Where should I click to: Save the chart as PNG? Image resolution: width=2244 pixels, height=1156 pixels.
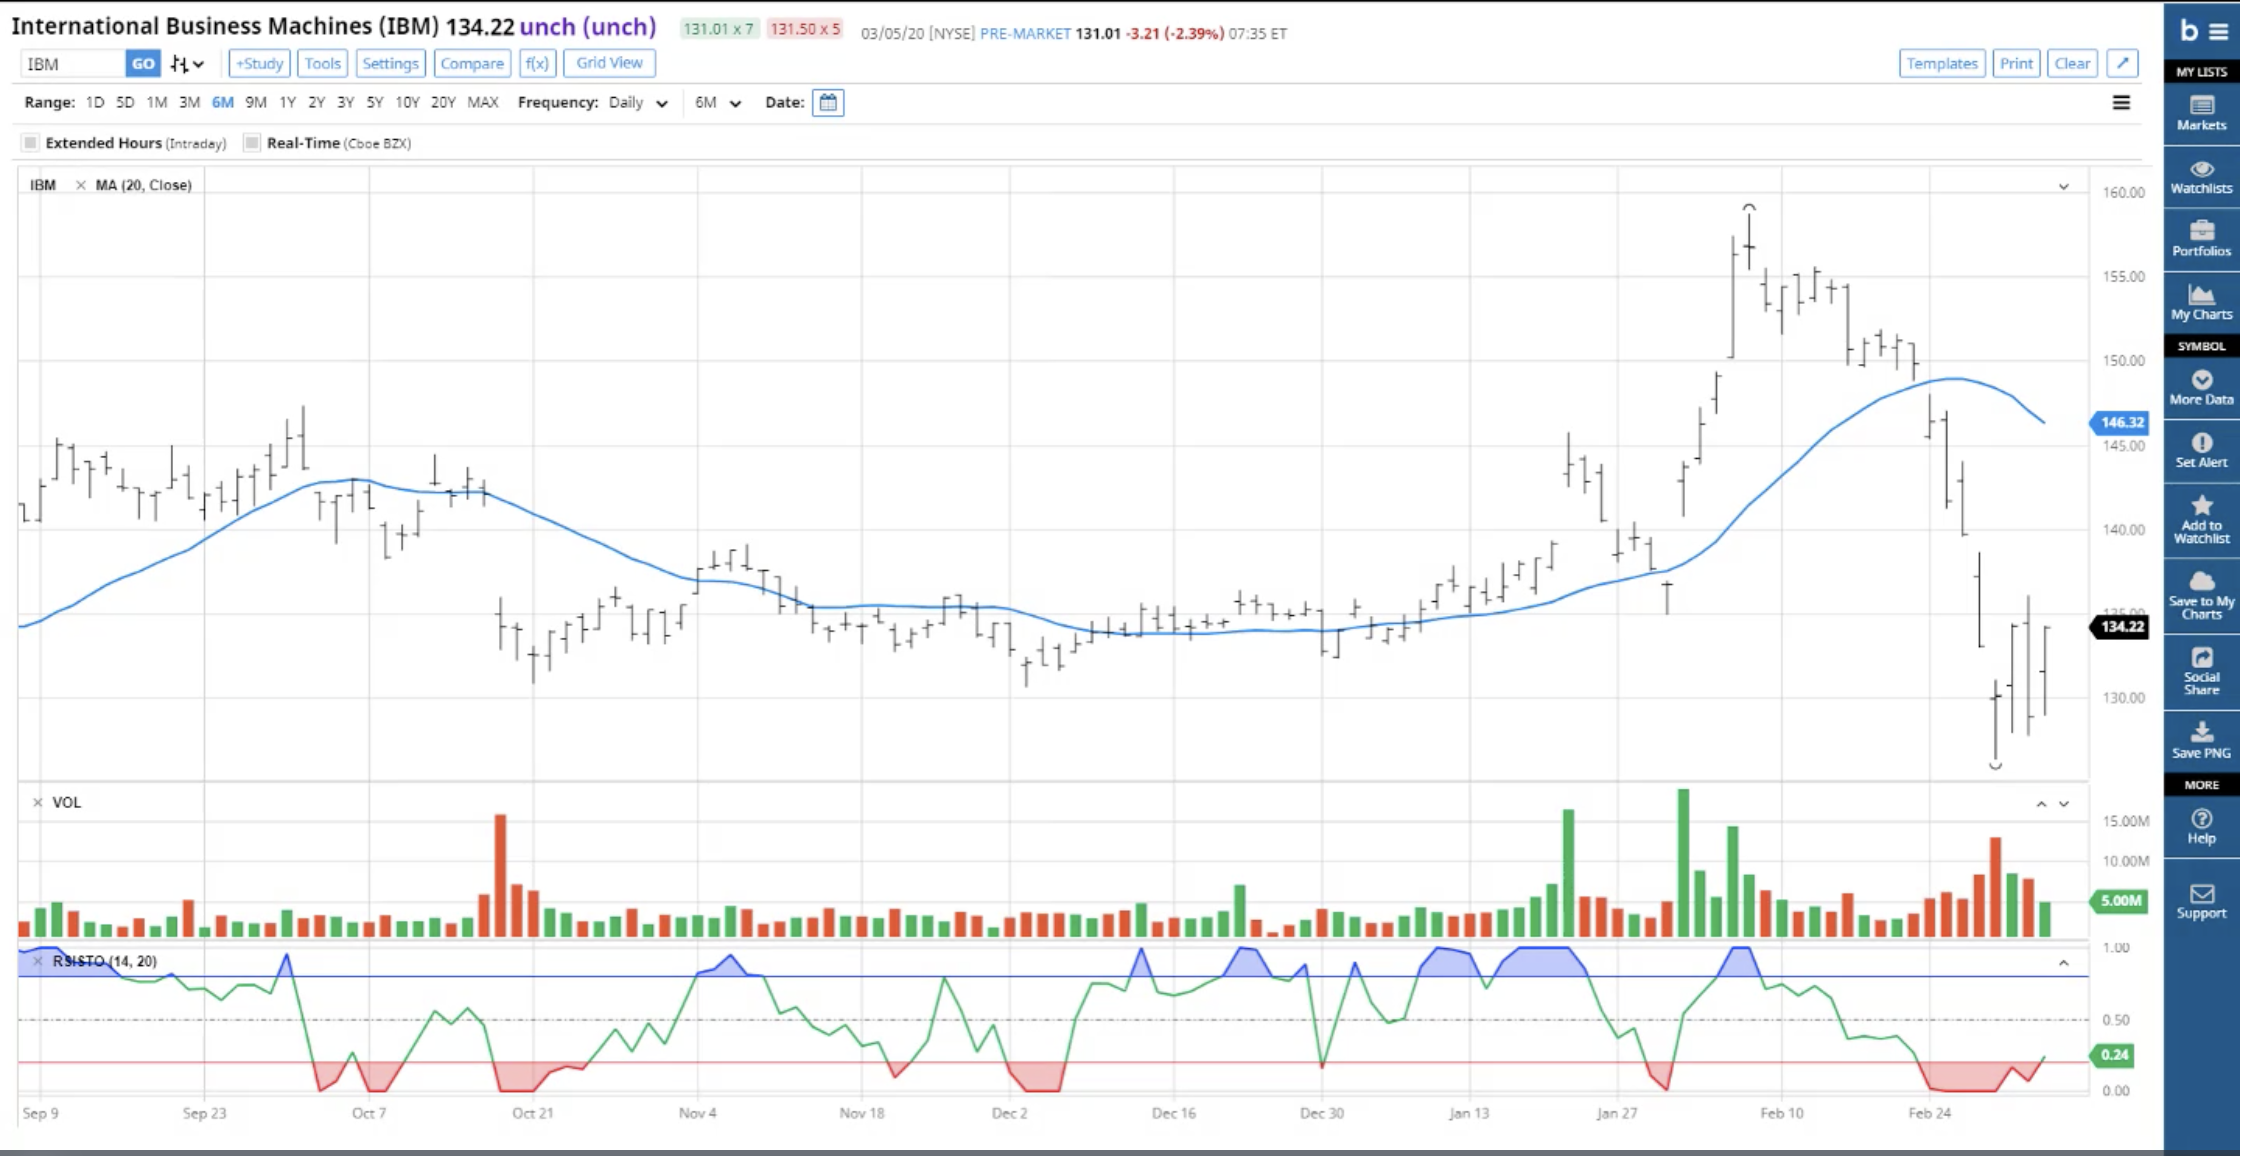(x=2200, y=743)
